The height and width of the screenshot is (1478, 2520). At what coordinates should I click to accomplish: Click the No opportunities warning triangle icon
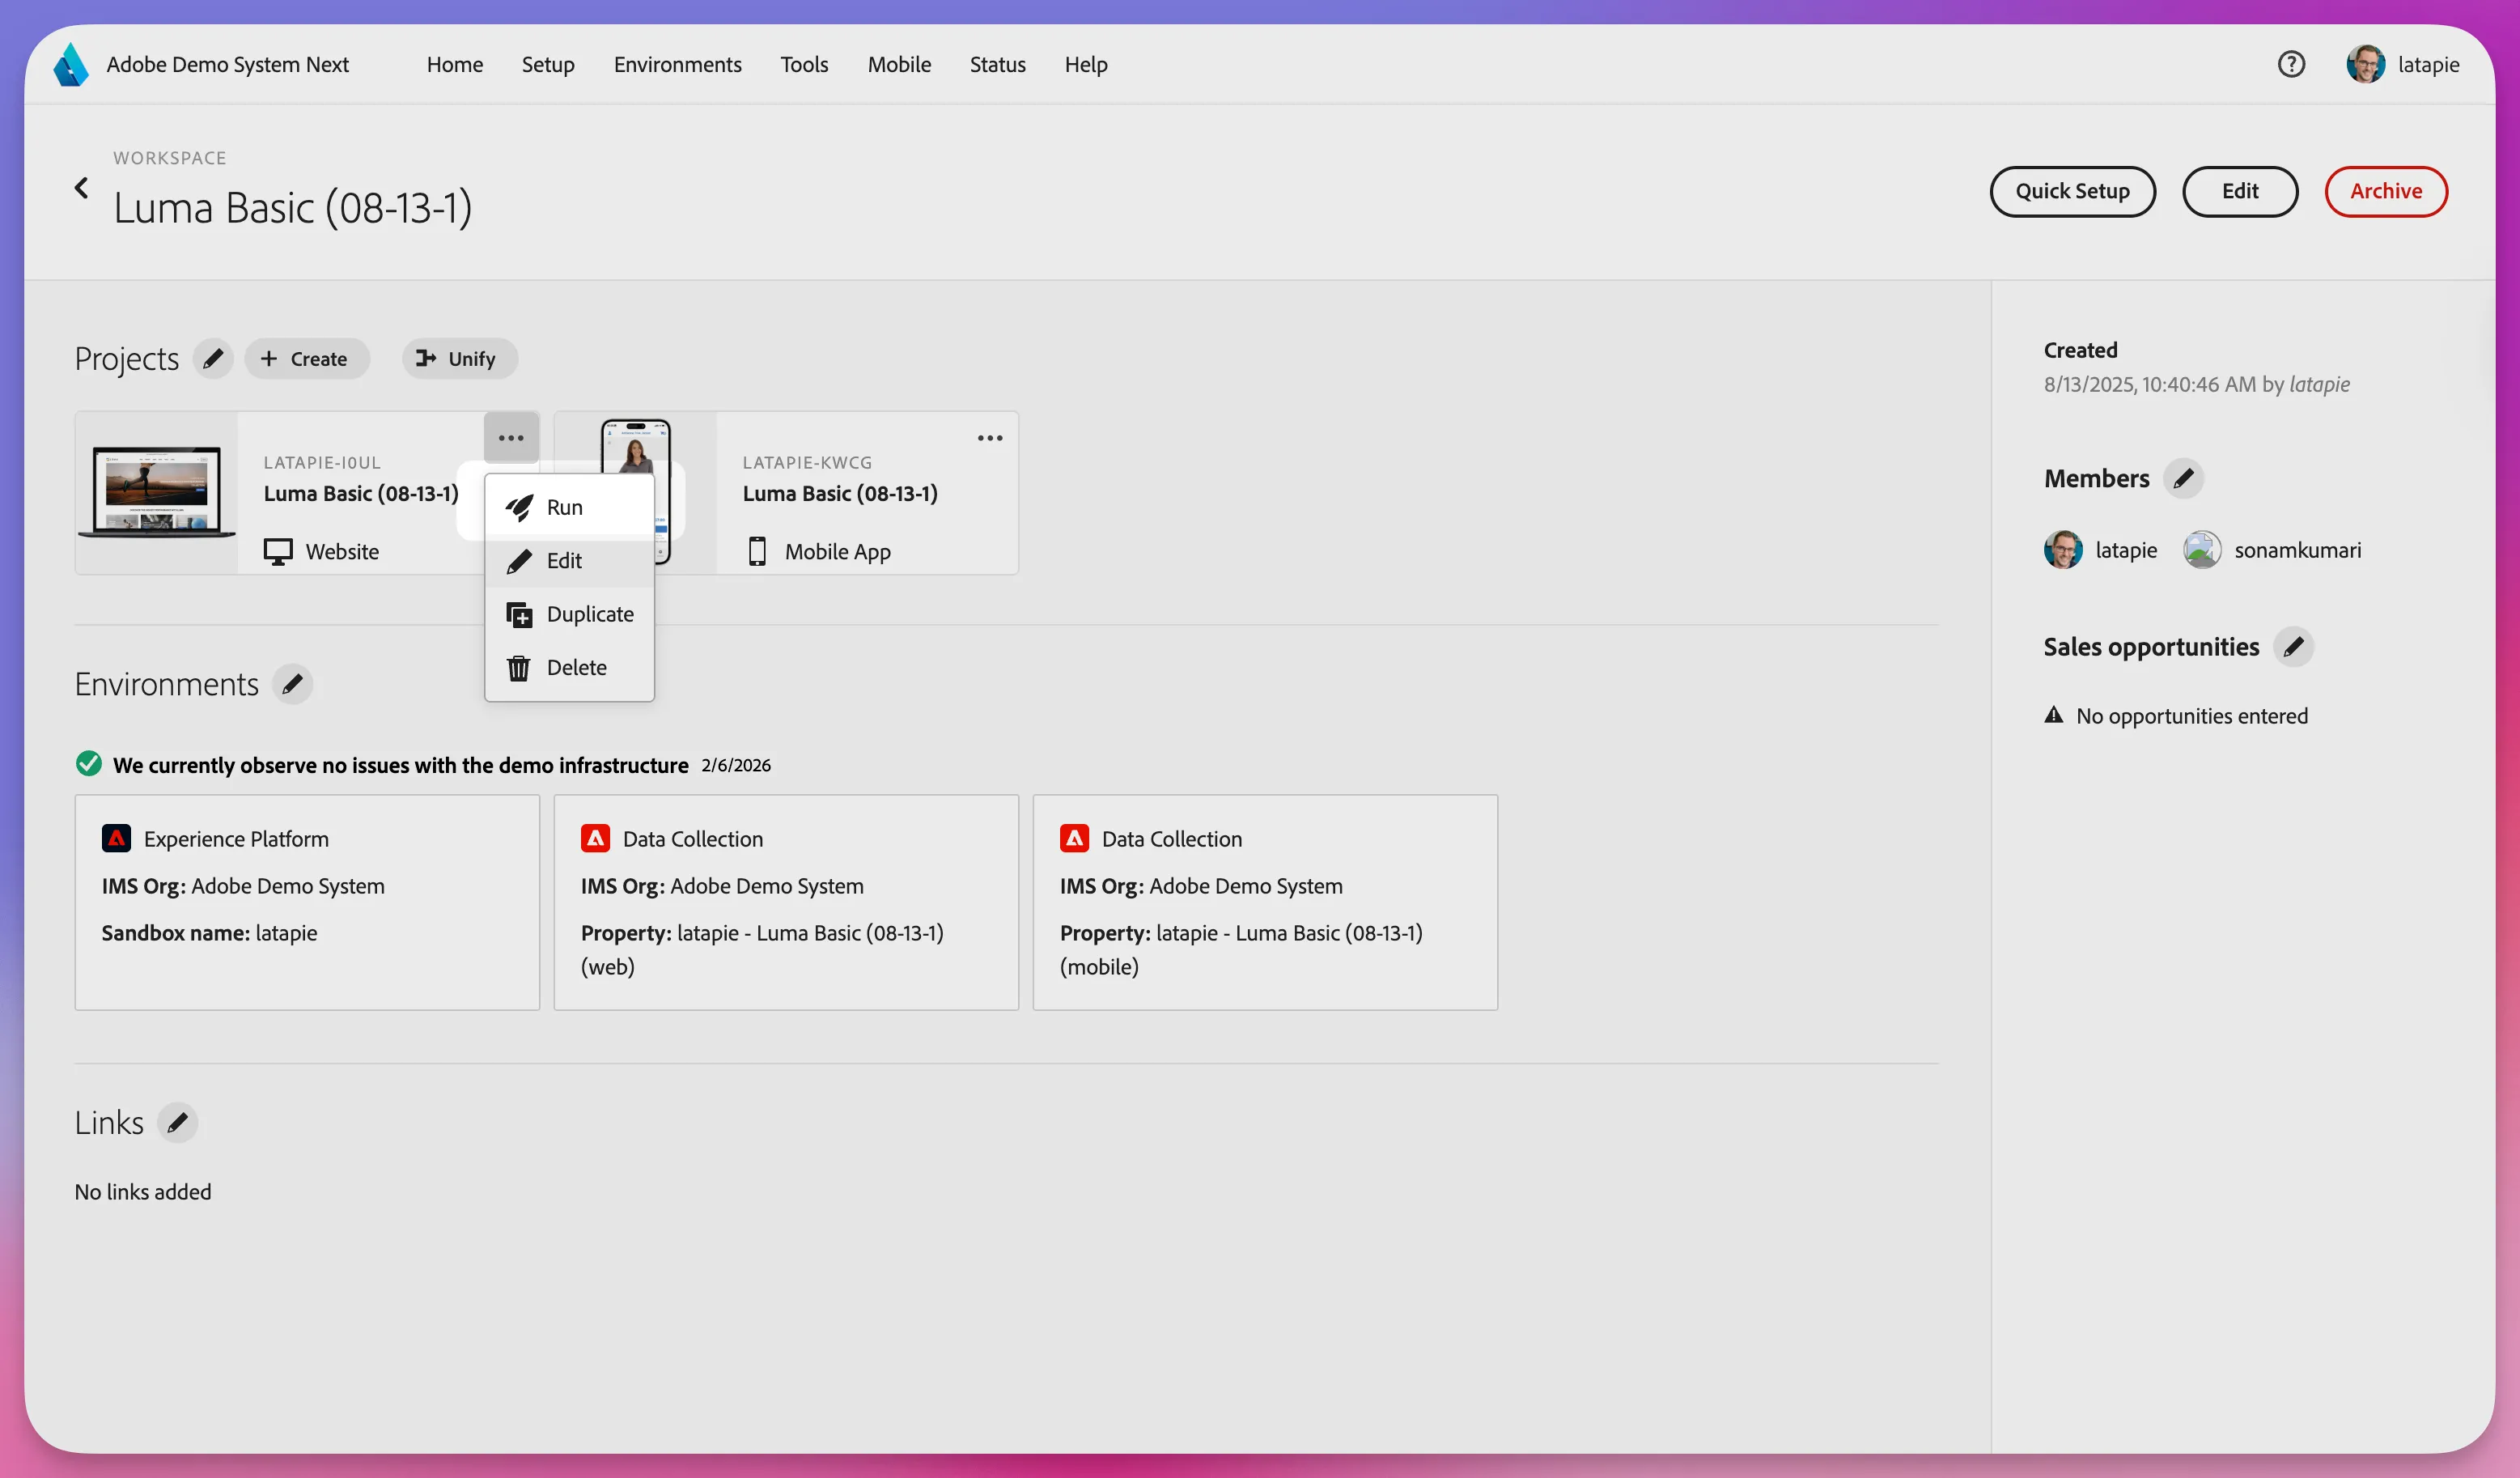pyautogui.click(x=2053, y=716)
